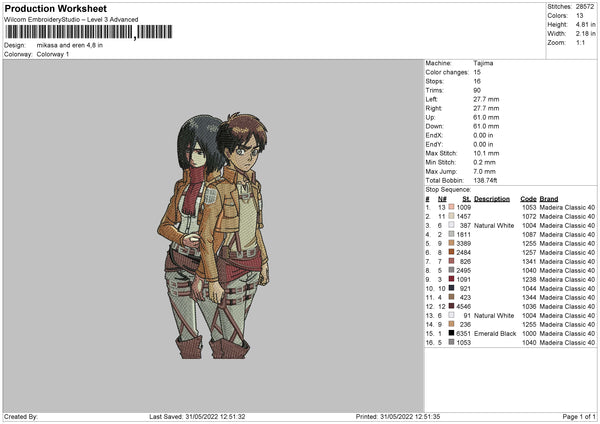Image resolution: width=600 pixels, height=424 pixels.
Task: Click the brown swatch beside stitch count 423
Action: click(x=452, y=297)
